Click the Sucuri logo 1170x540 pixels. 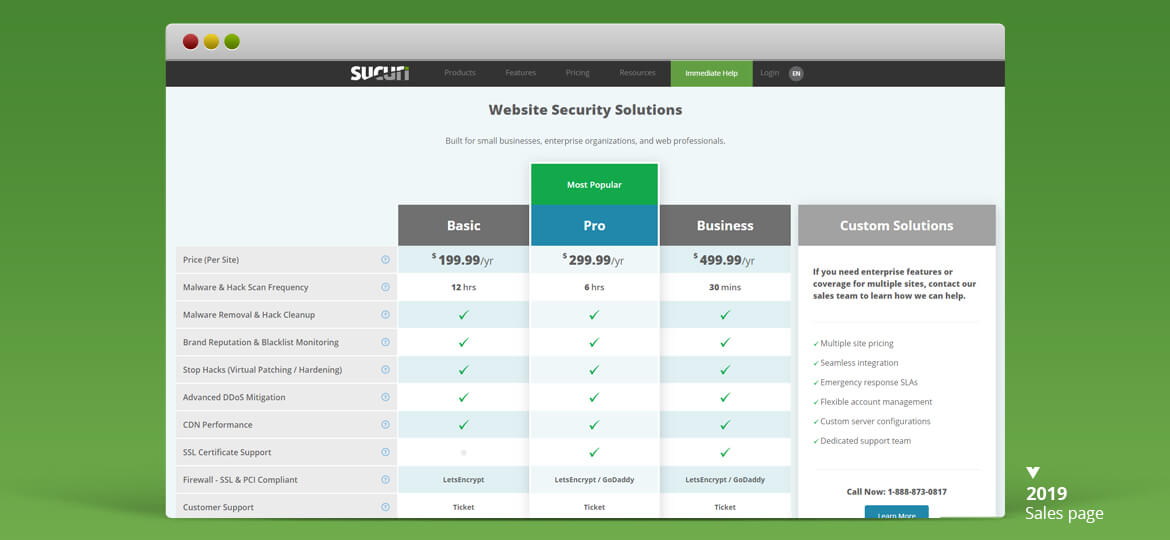coord(379,73)
